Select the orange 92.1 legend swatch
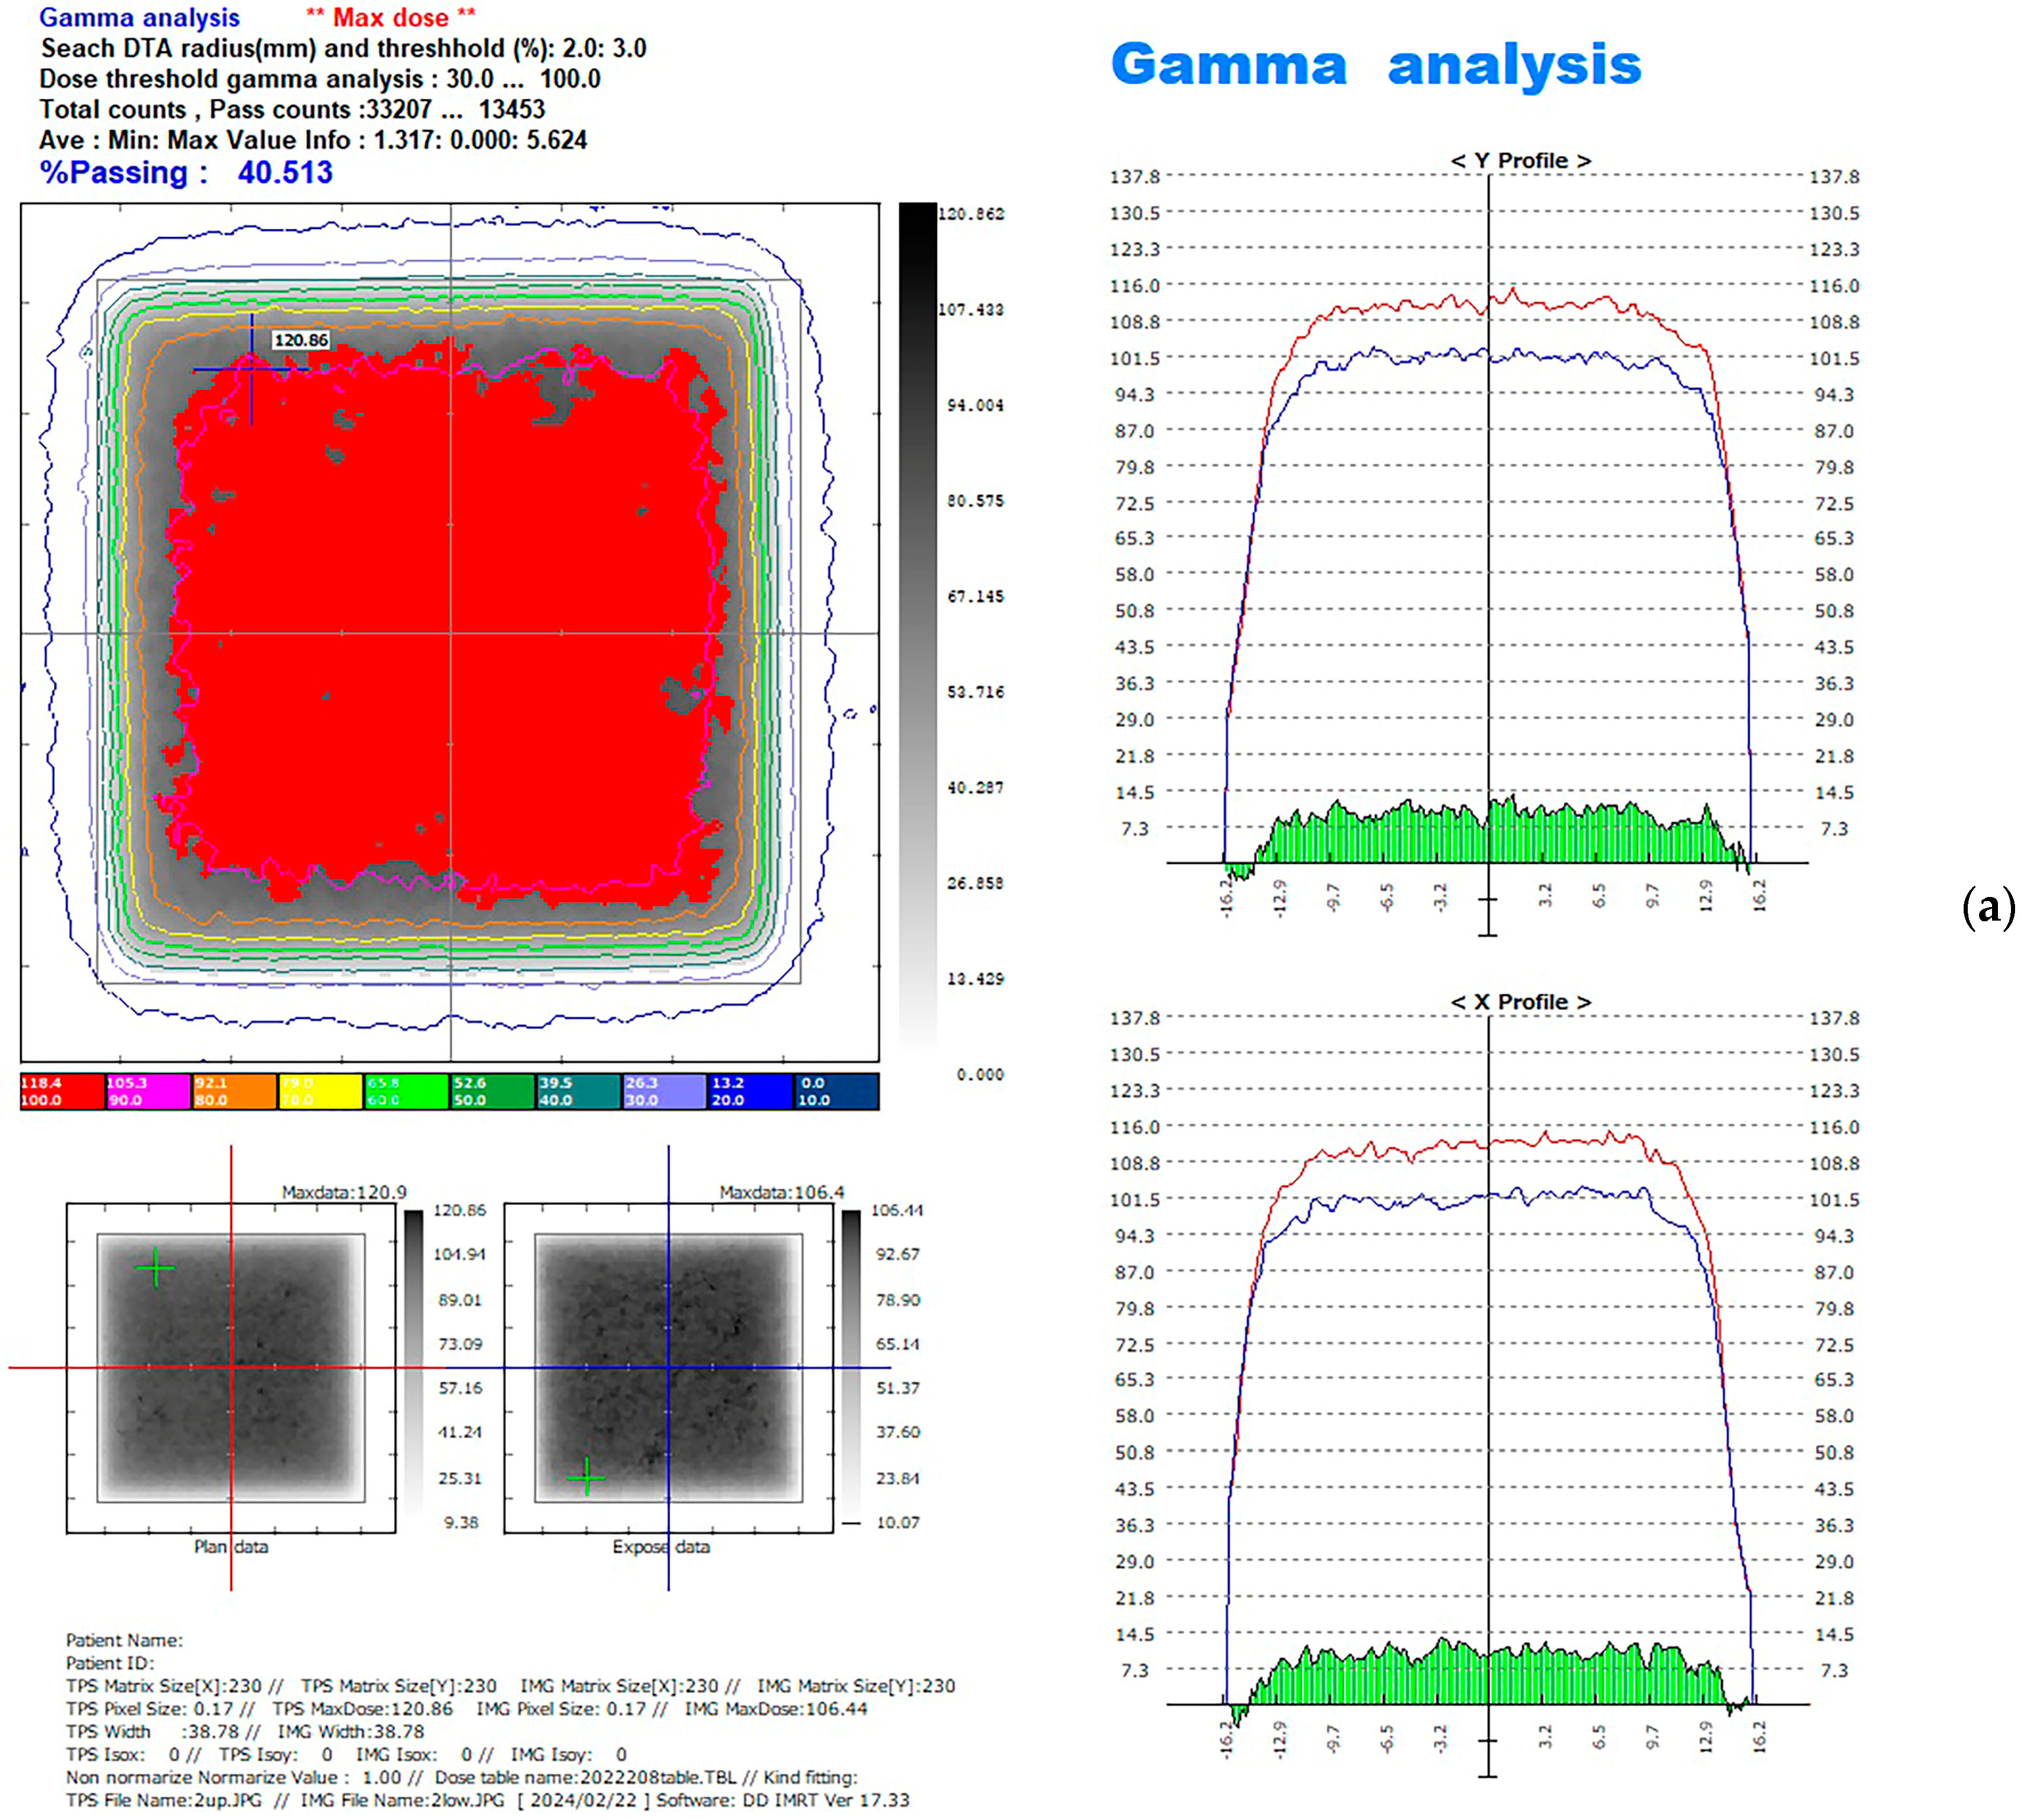Screen dimensions: 2021x1820 point(234,1091)
